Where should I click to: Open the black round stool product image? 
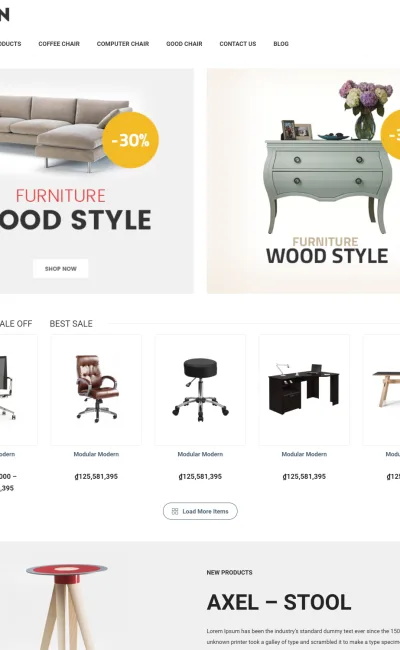point(200,390)
